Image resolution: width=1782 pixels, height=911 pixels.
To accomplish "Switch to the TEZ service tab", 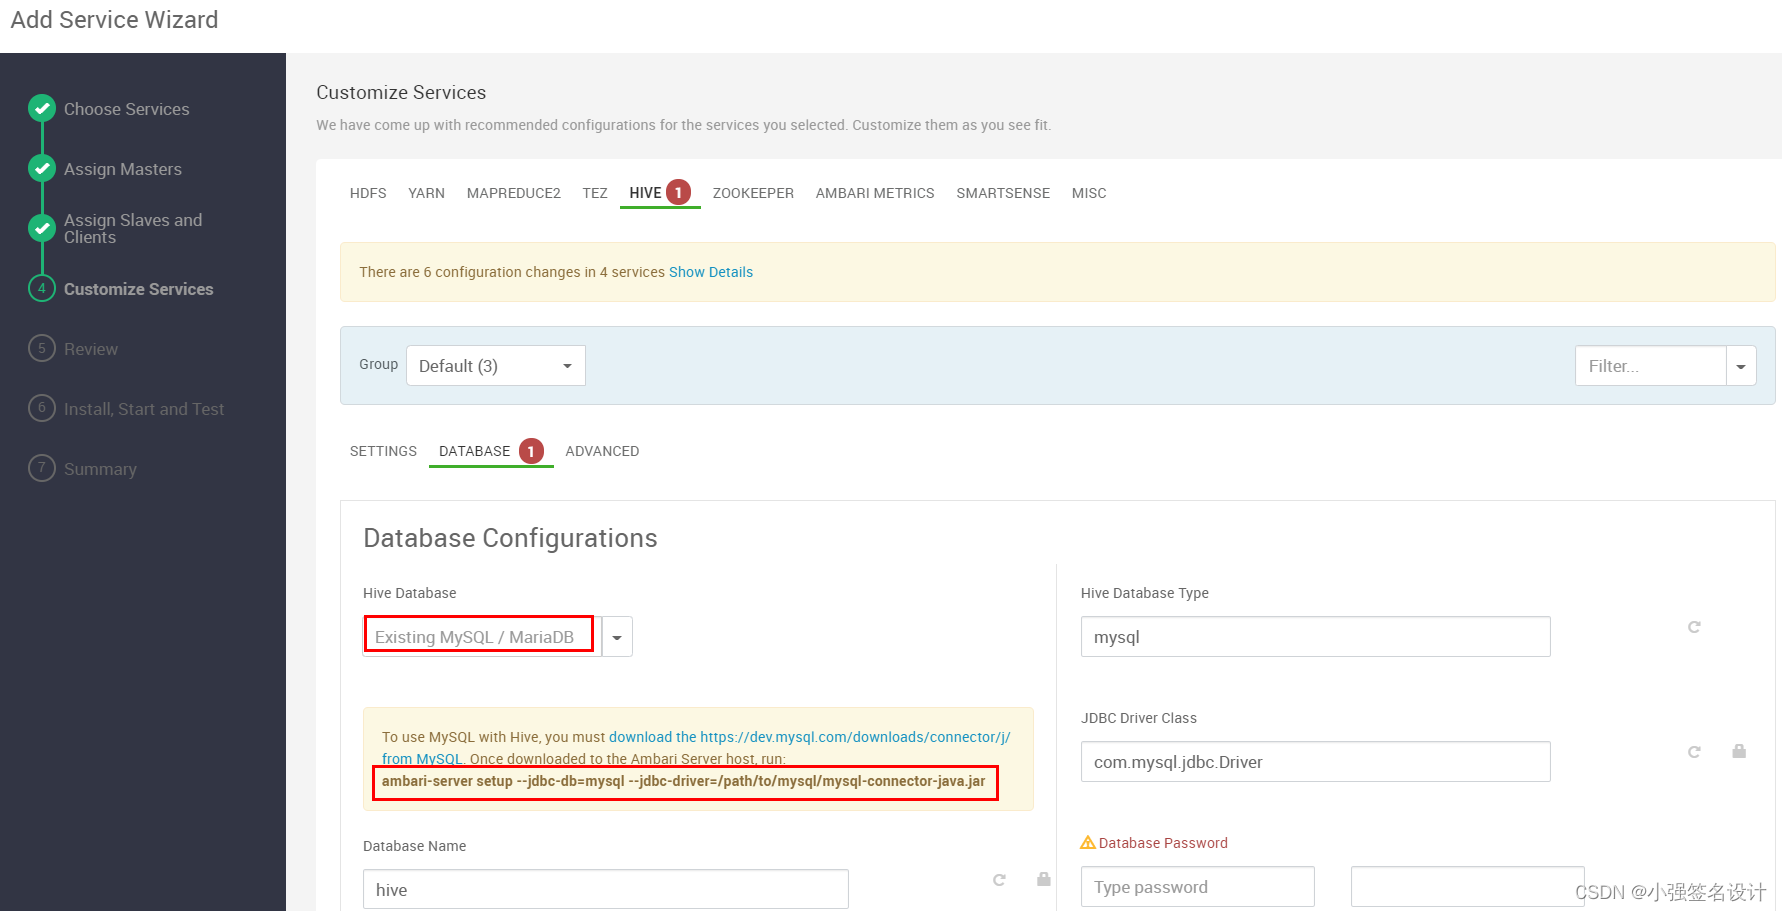I will pyautogui.click(x=595, y=193).
